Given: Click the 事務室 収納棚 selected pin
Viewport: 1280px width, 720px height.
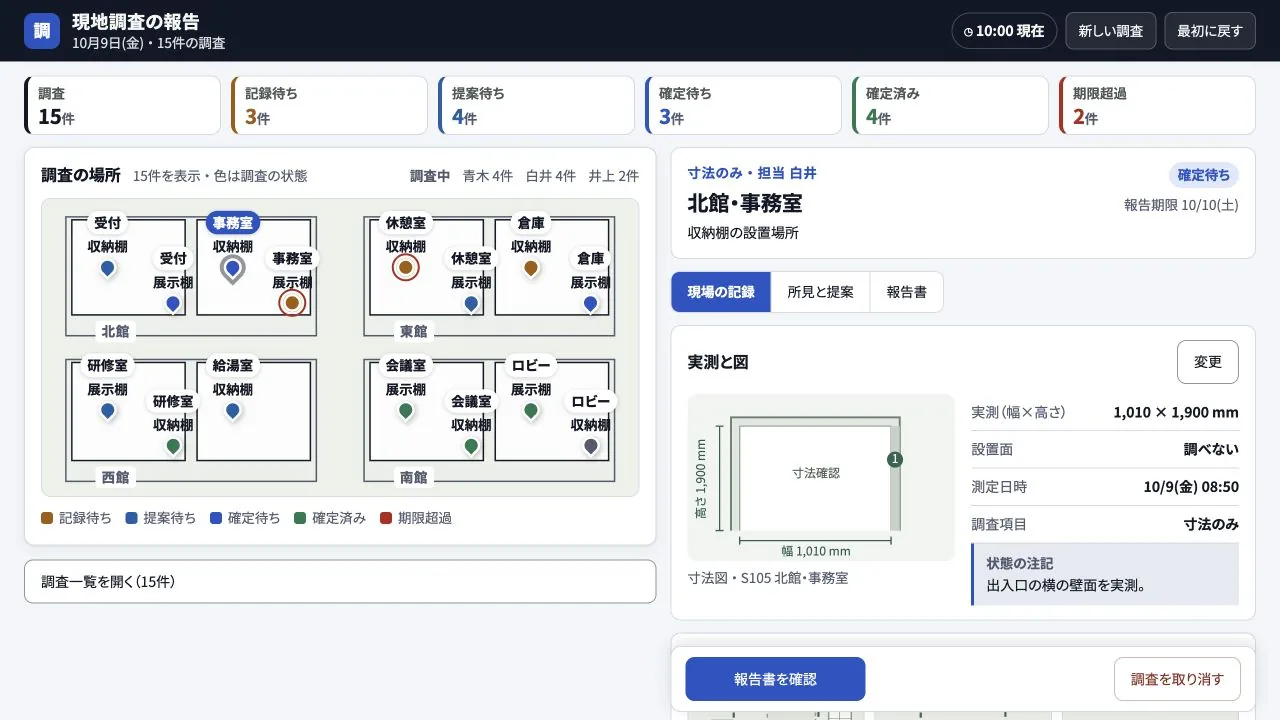Looking at the screenshot, I should click(233, 268).
